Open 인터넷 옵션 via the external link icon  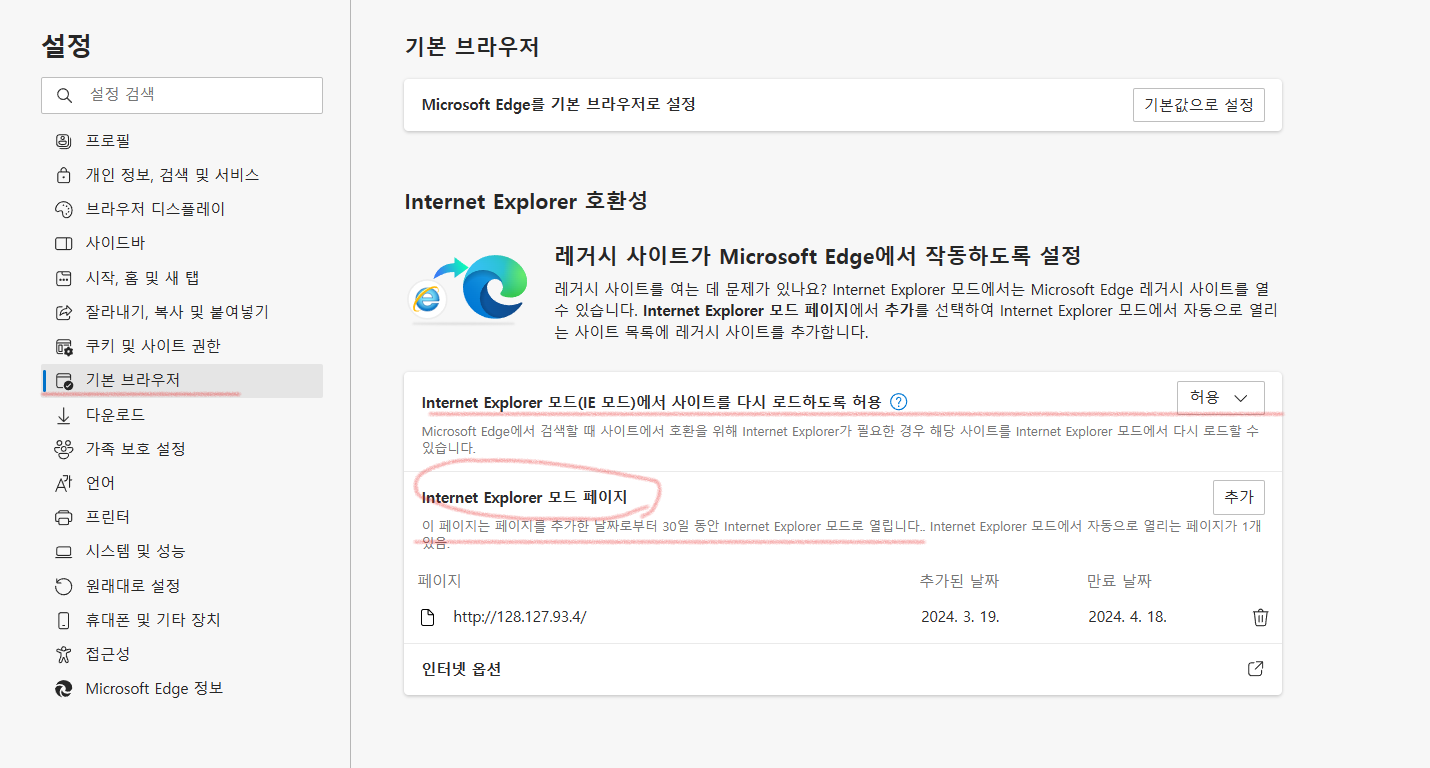pyautogui.click(x=1256, y=669)
